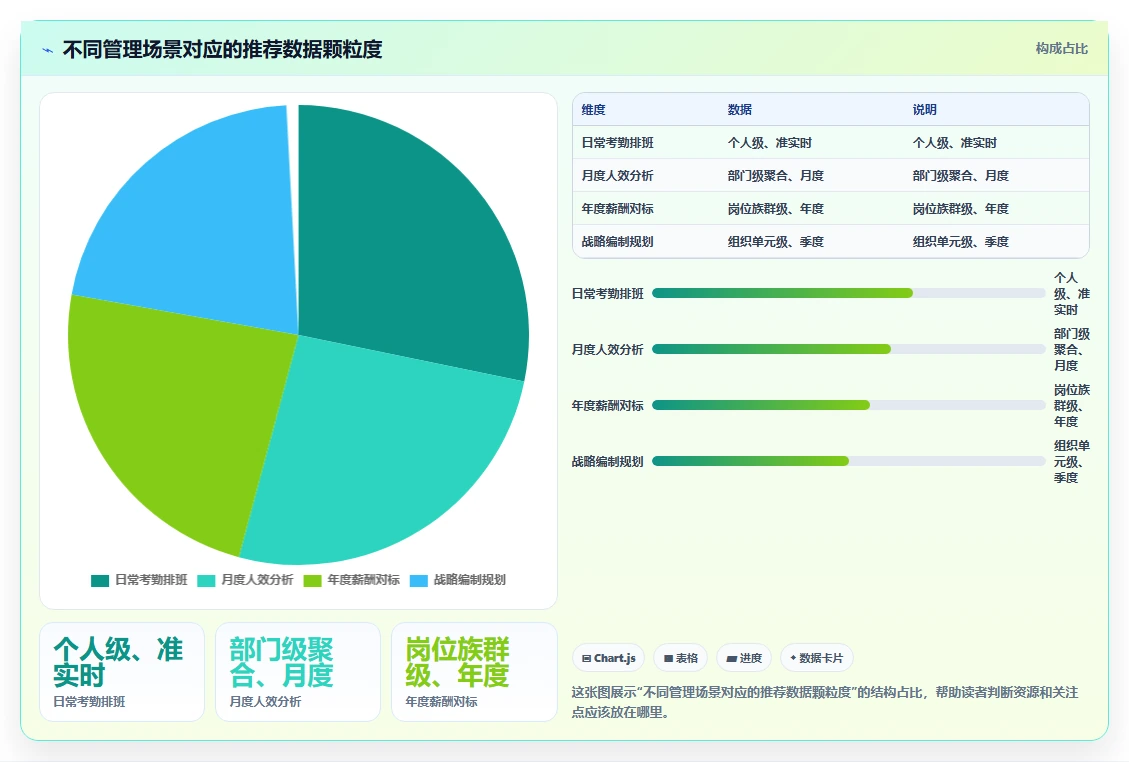This screenshot has height=762, width=1129.
Task: Click the icon inside 表格 tag
Action: 668,659
